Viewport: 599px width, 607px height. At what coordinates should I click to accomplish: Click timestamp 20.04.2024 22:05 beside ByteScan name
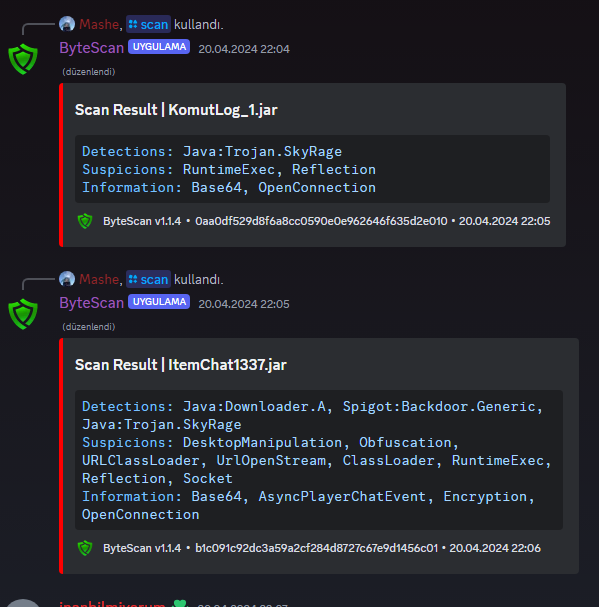click(244, 304)
